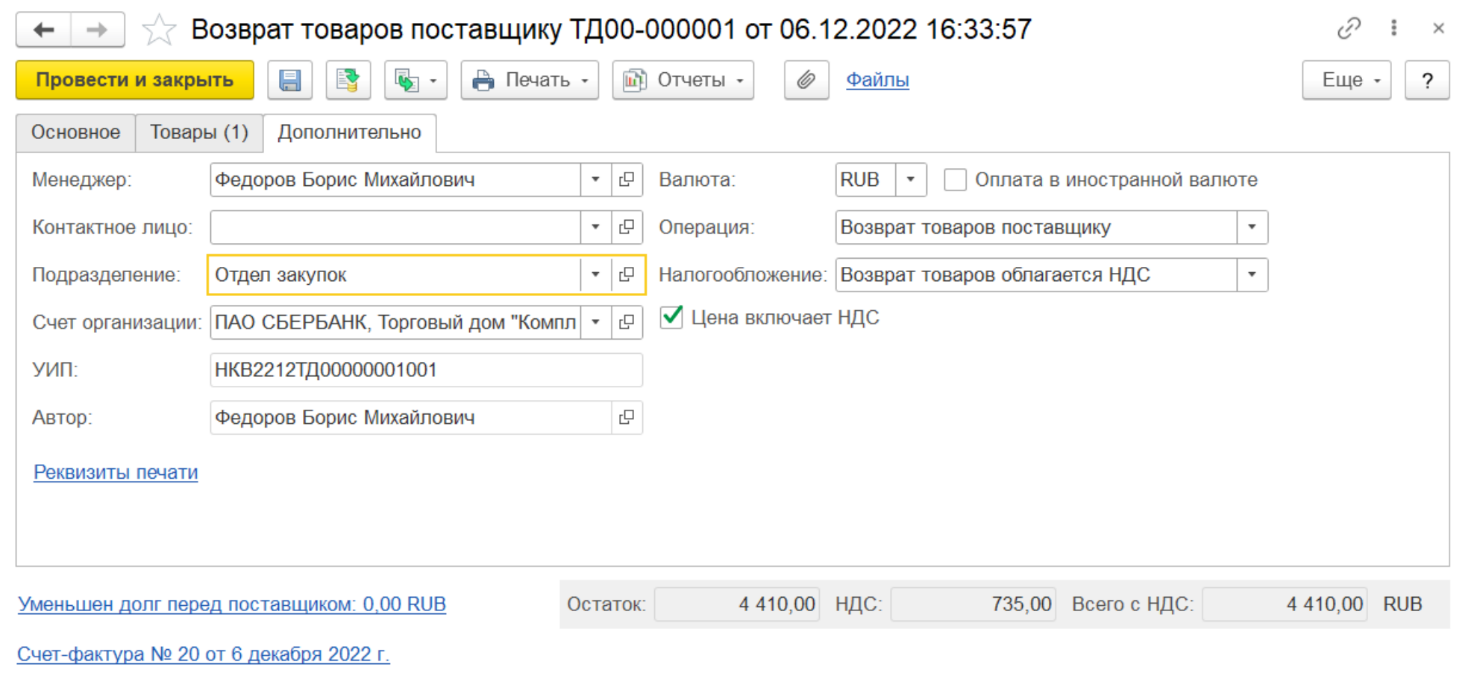1477x684 pixels.
Task: Switch to the Товары (1) tab
Action: coord(199,133)
